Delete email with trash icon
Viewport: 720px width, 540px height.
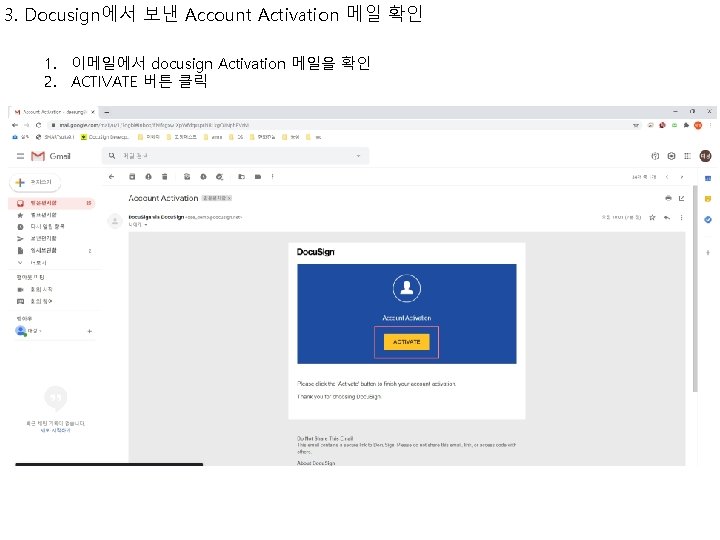164,176
